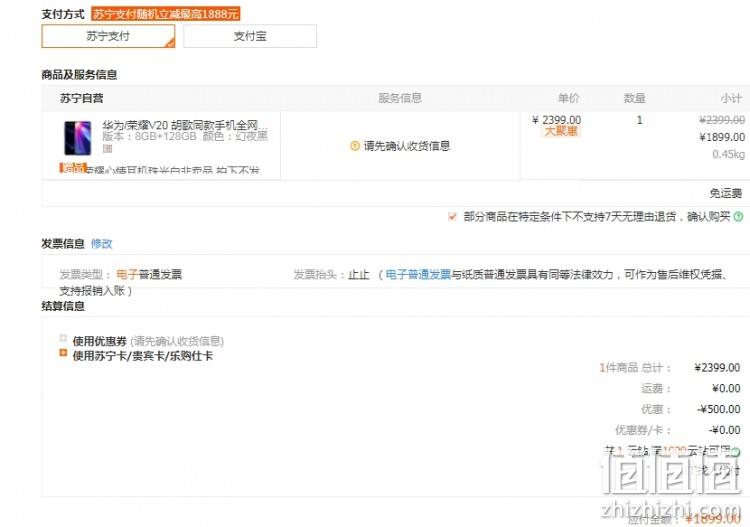Screen dimensions: 750x527
Task: Click the 大聚惠 promotion tag
Action: coord(561,131)
